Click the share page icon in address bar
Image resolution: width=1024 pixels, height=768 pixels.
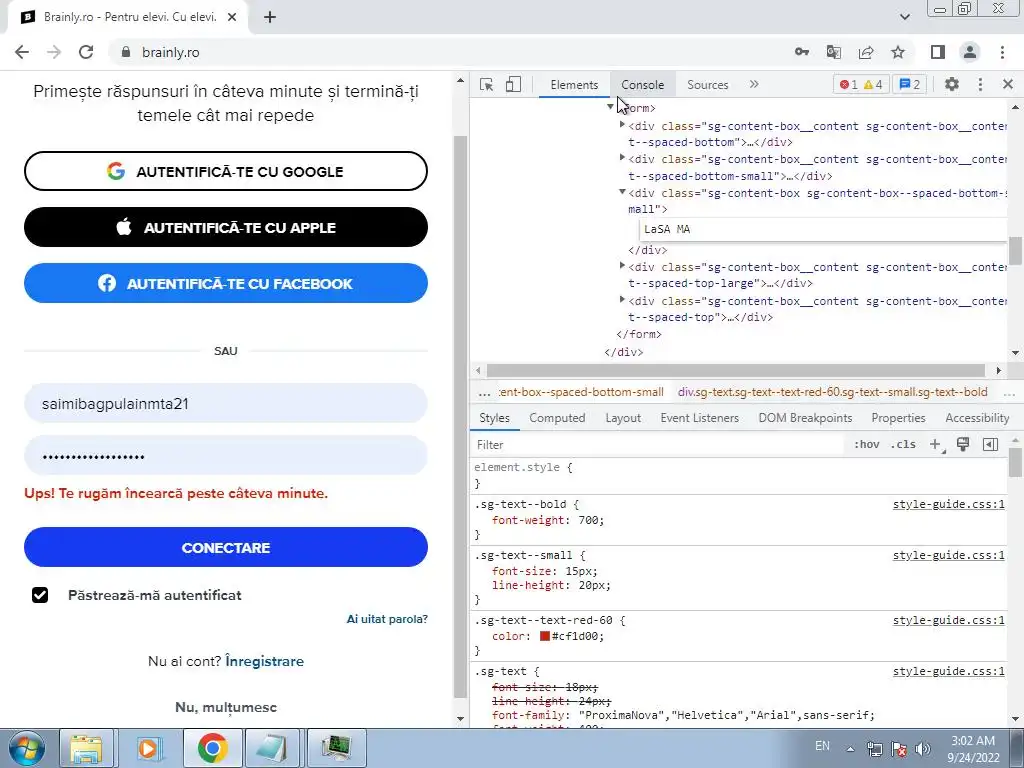click(x=866, y=52)
